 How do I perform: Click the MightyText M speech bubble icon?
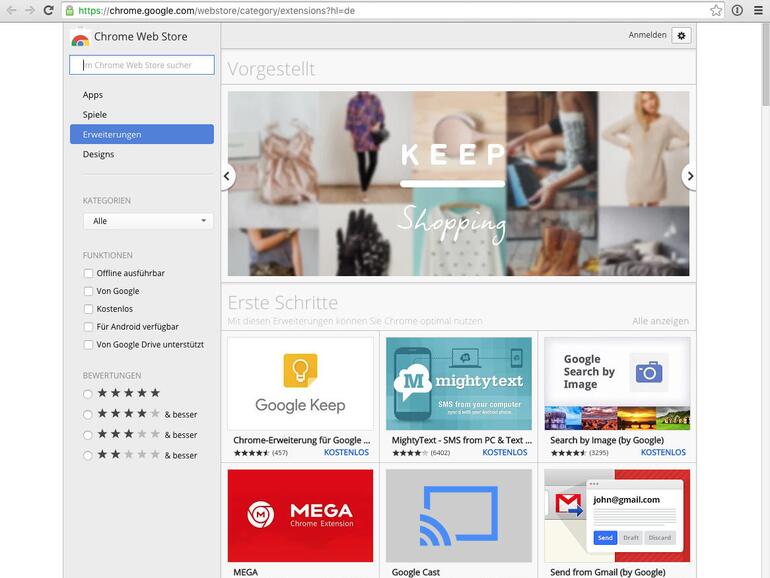pos(412,381)
